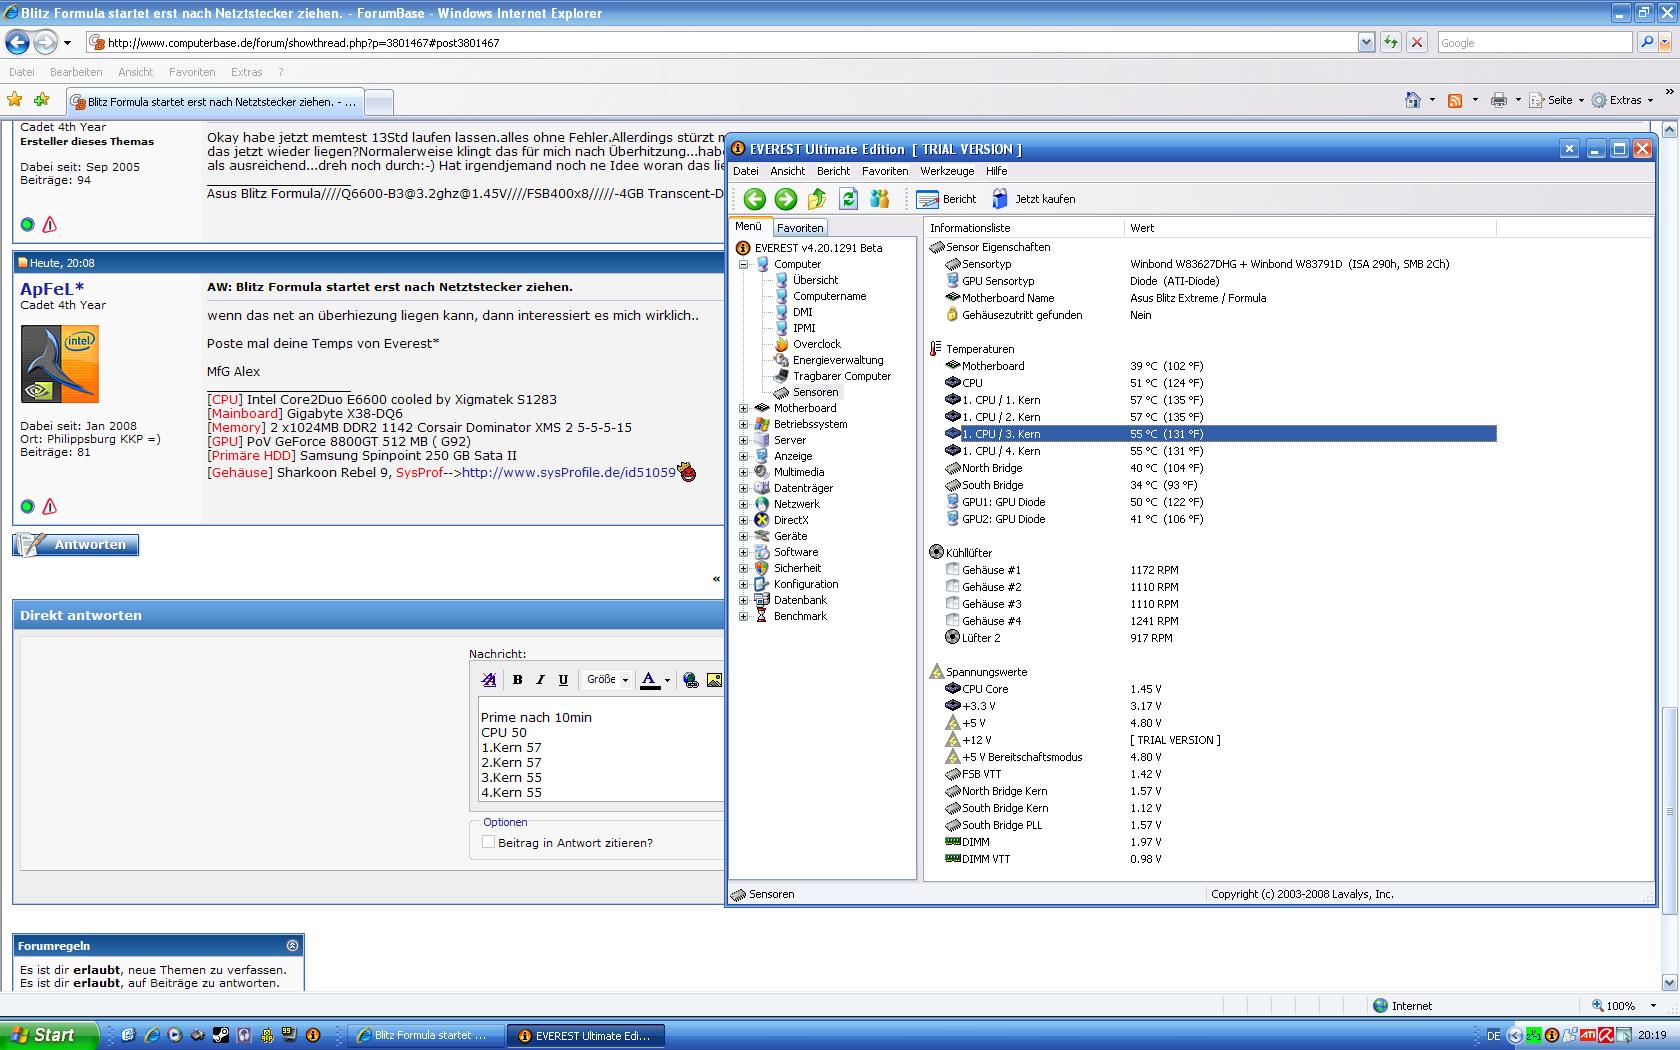1680x1050 pixels.
Task: Collapse the Computer tree node
Action: [743, 264]
